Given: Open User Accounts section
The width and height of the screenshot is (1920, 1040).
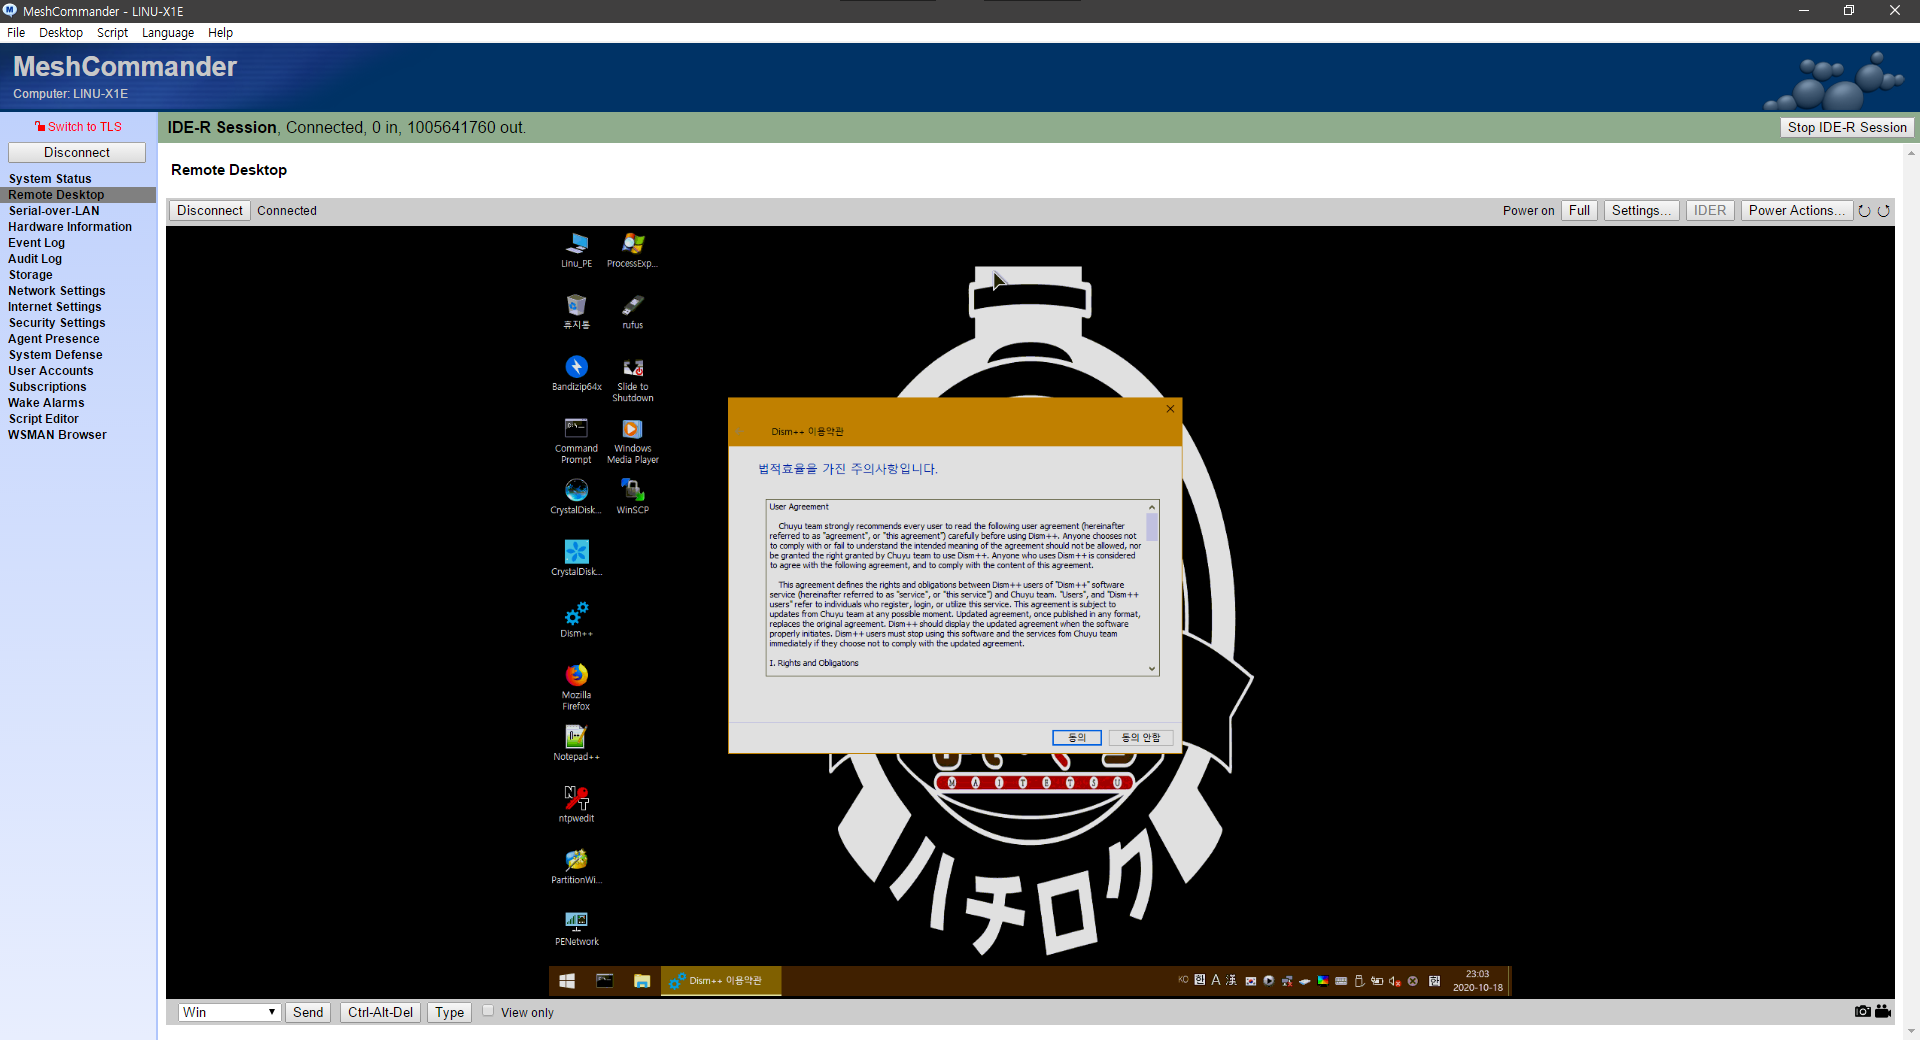Looking at the screenshot, I should tap(51, 371).
